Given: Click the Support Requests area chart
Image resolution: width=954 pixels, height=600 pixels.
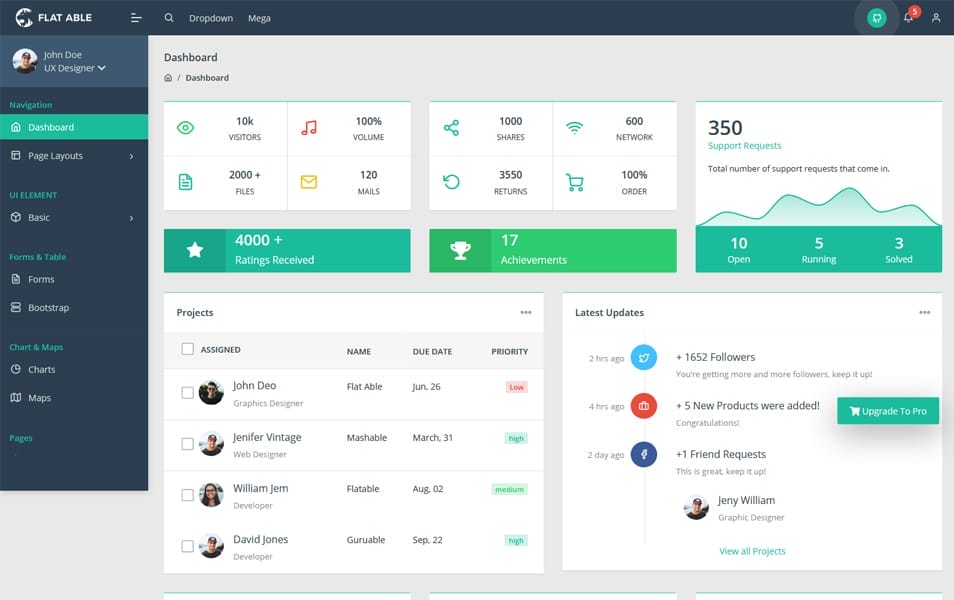Looking at the screenshot, I should (x=818, y=205).
